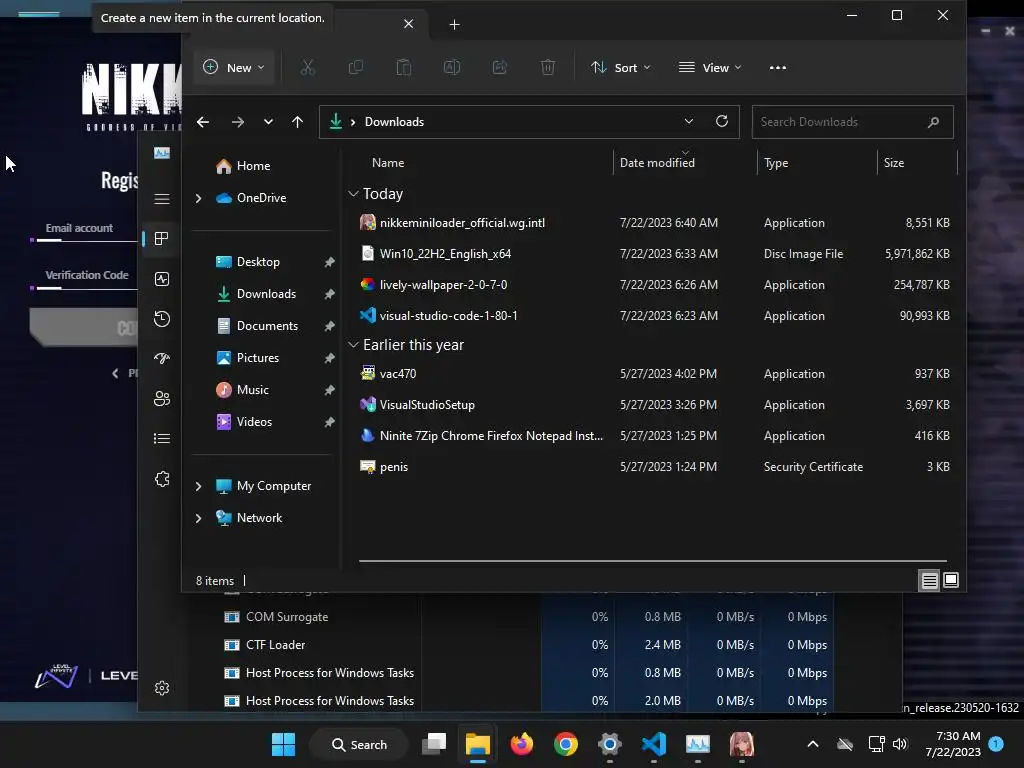Click the Verification Code field in NIKKE
1024x768 pixels.
(x=85, y=279)
